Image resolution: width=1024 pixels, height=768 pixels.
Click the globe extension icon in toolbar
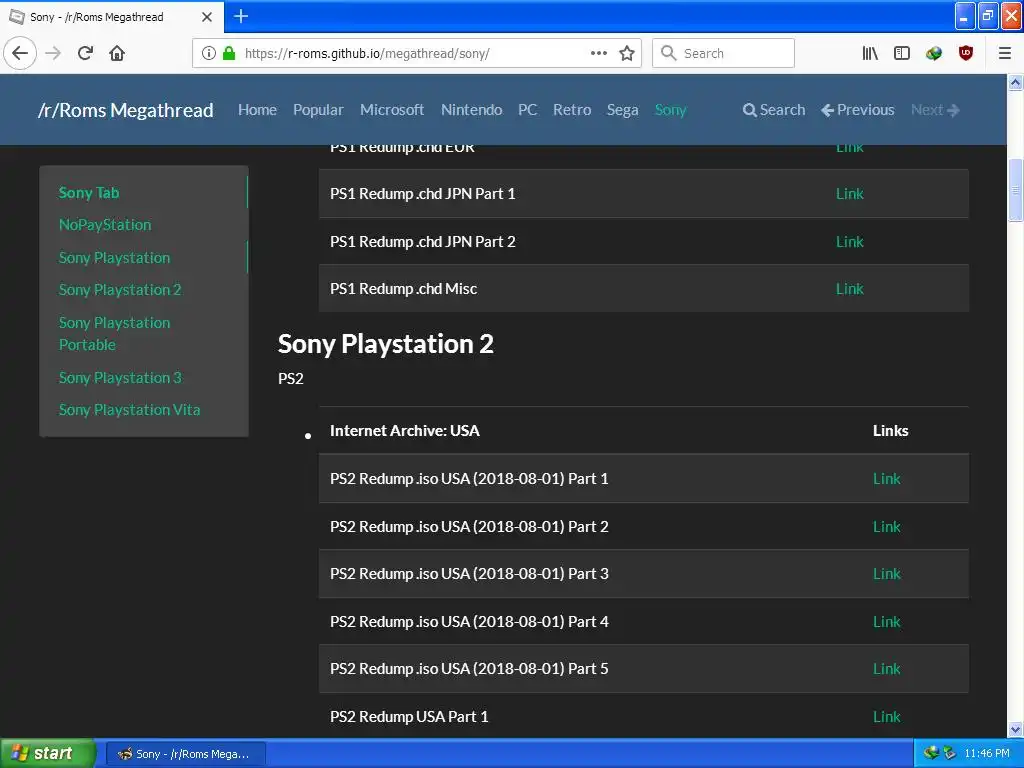[934, 53]
